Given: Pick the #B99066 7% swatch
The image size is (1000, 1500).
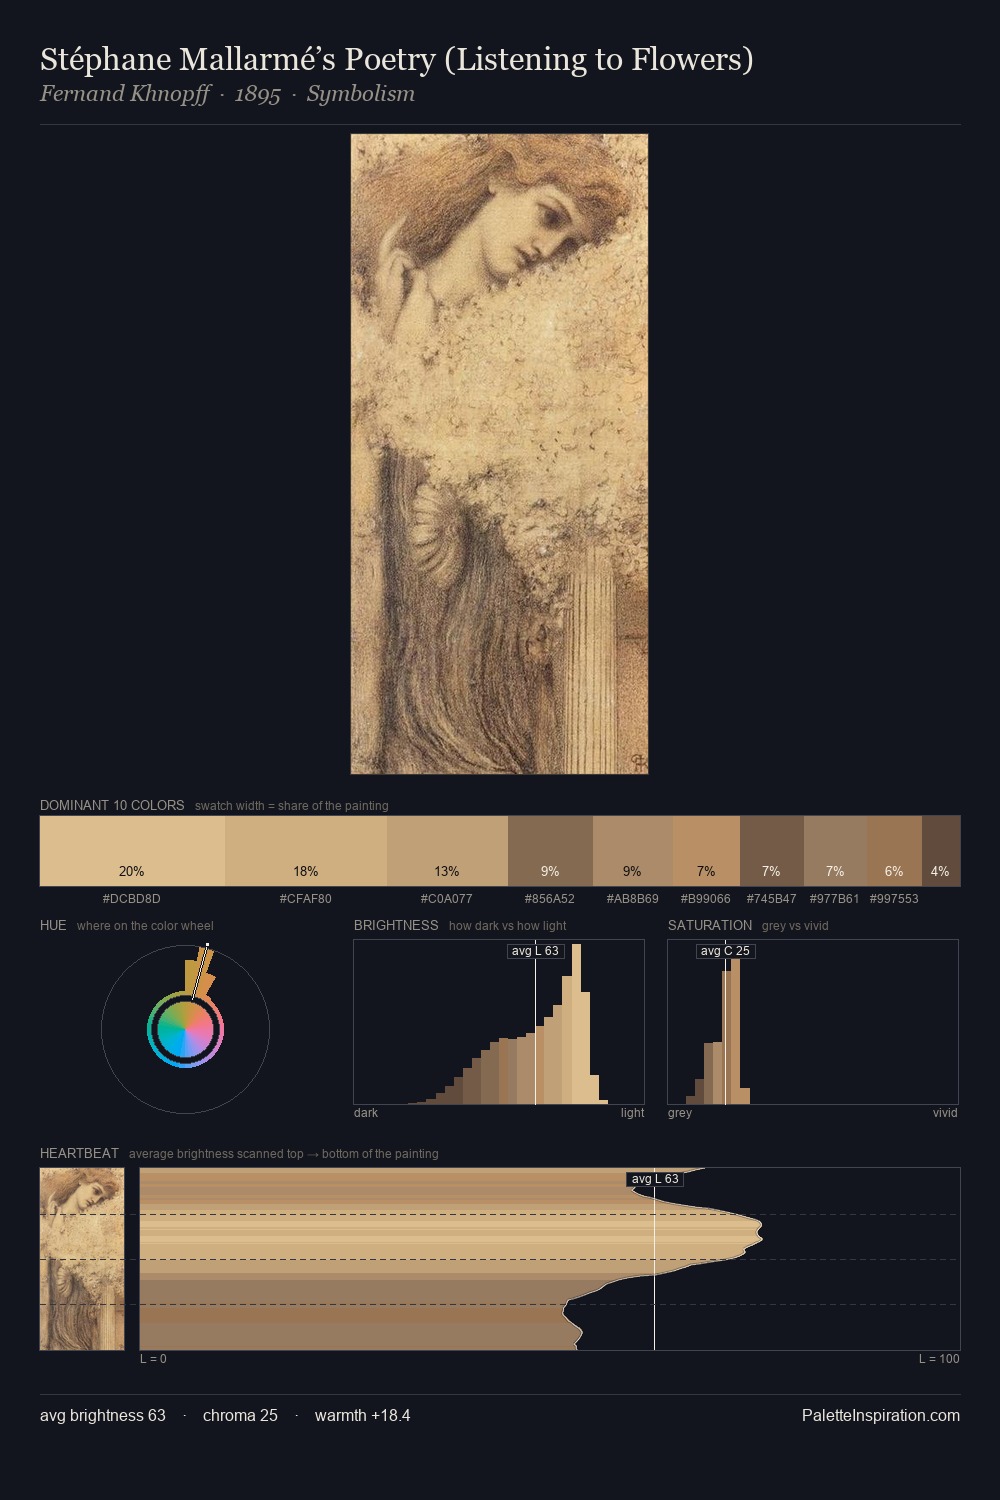Looking at the screenshot, I should pos(706,851).
